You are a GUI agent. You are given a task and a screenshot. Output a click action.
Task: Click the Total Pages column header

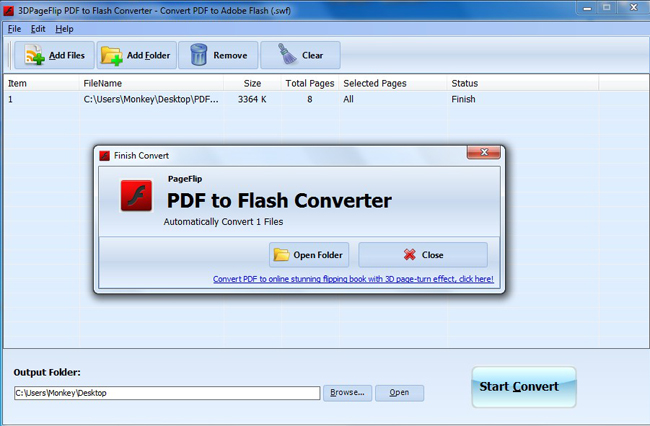click(x=310, y=83)
